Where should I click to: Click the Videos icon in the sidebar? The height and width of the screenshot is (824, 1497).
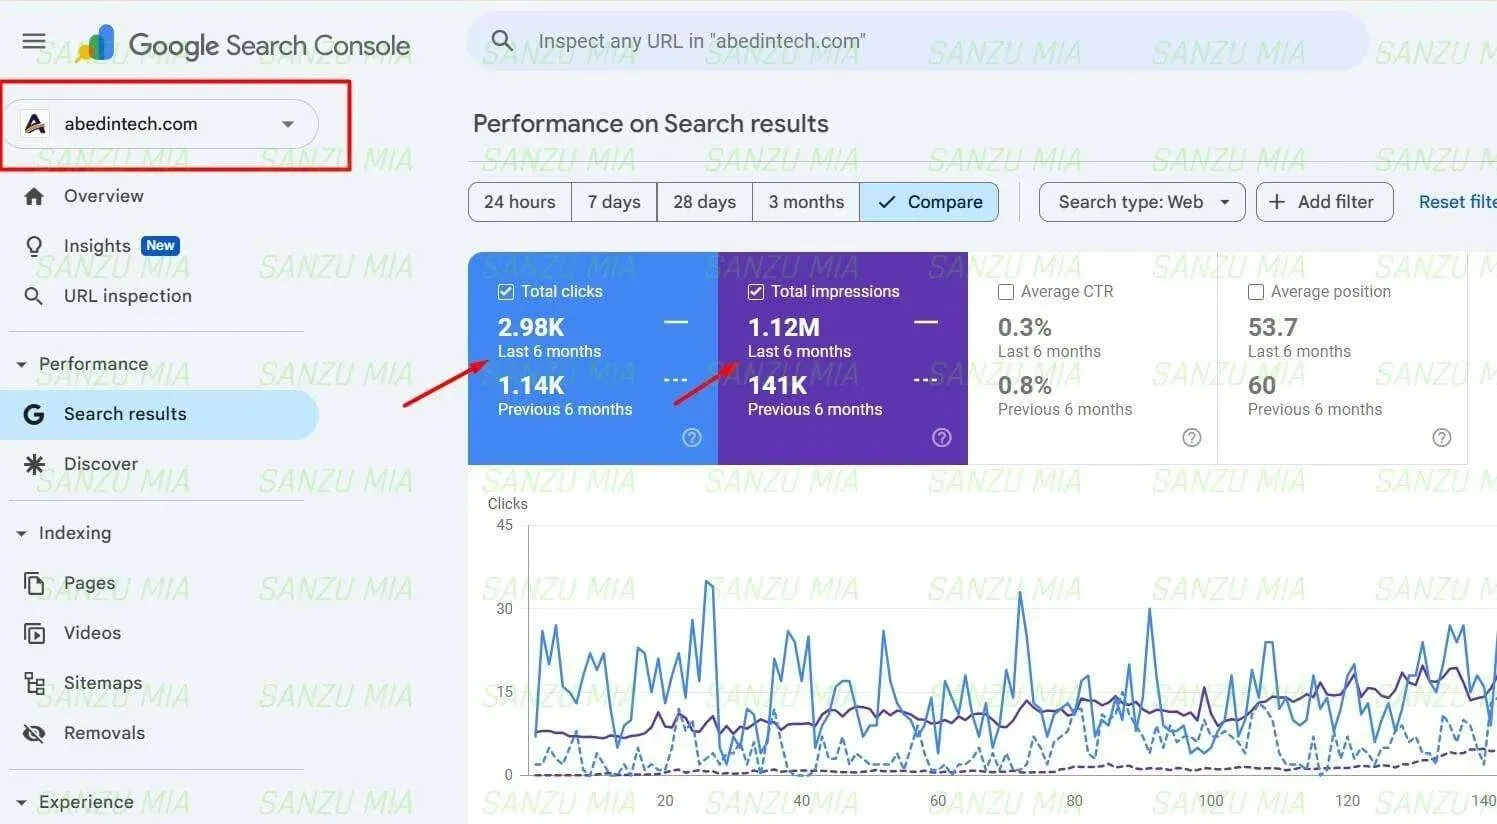(x=33, y=633)
